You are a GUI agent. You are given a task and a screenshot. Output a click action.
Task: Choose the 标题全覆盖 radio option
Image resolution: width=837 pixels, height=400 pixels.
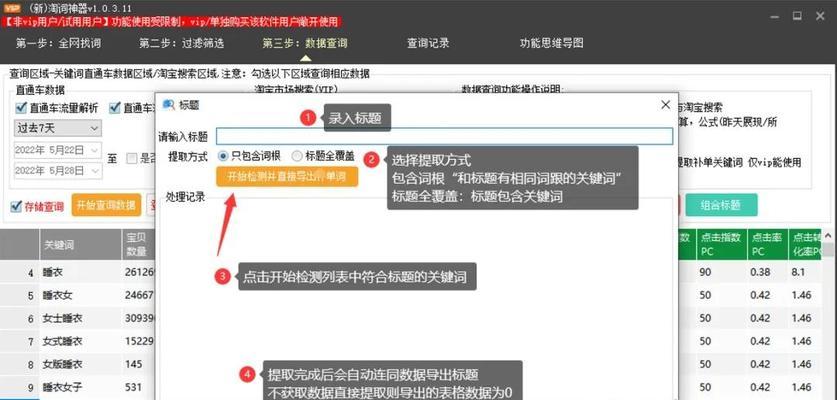point(297,156)
